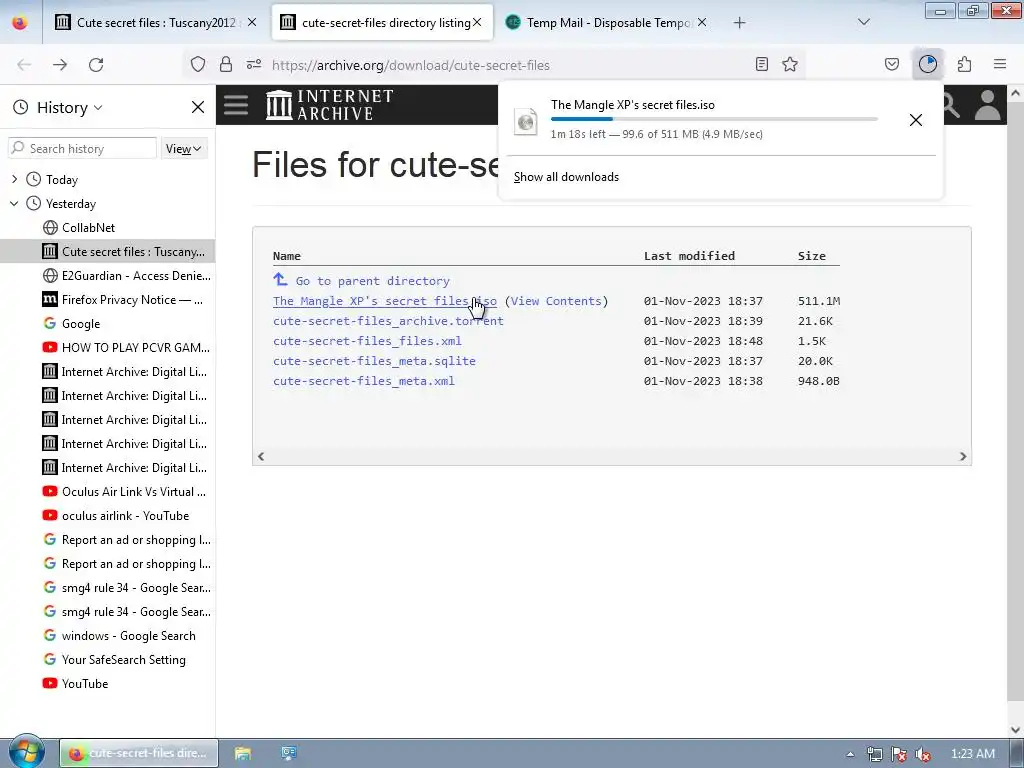The image size is (1024, 768).
Task: Toggle reader view icon
Action: click(761, 65)
